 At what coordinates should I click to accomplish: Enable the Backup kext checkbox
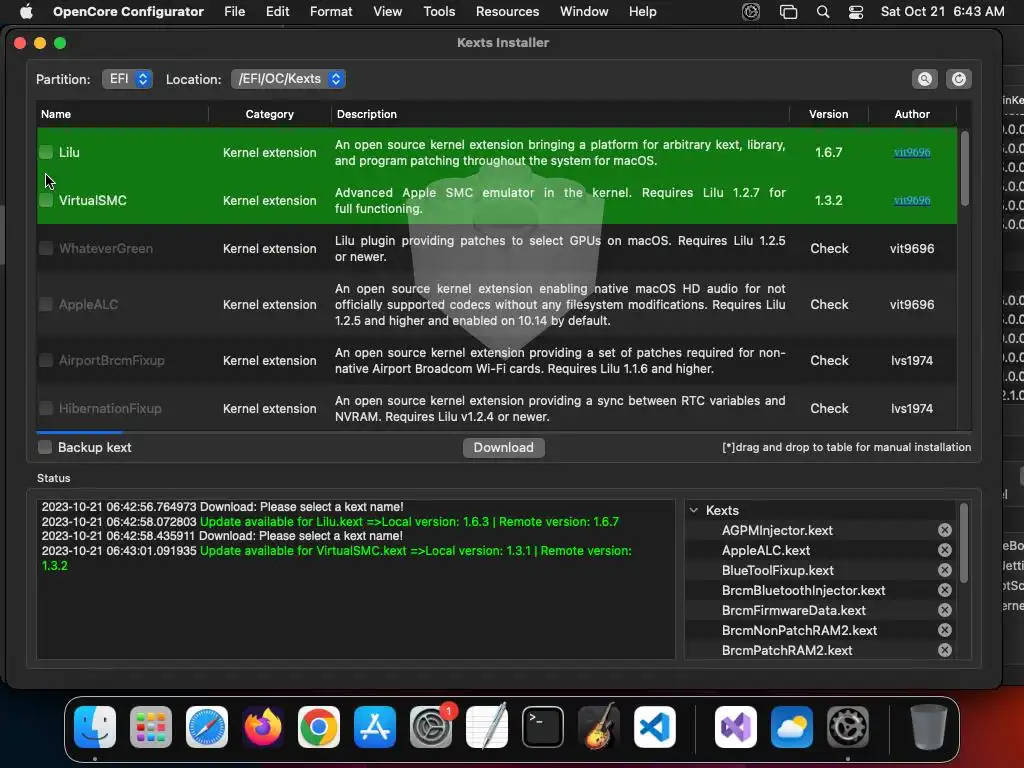[x=44, y=447]
